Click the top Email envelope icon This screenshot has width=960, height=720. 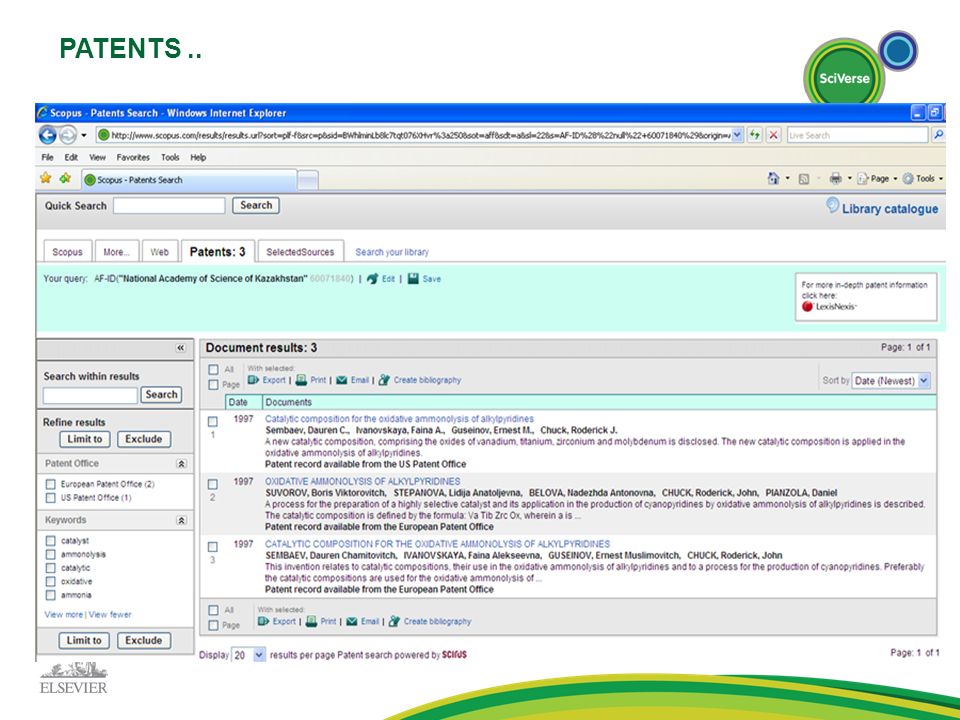[x=342, y=380]
